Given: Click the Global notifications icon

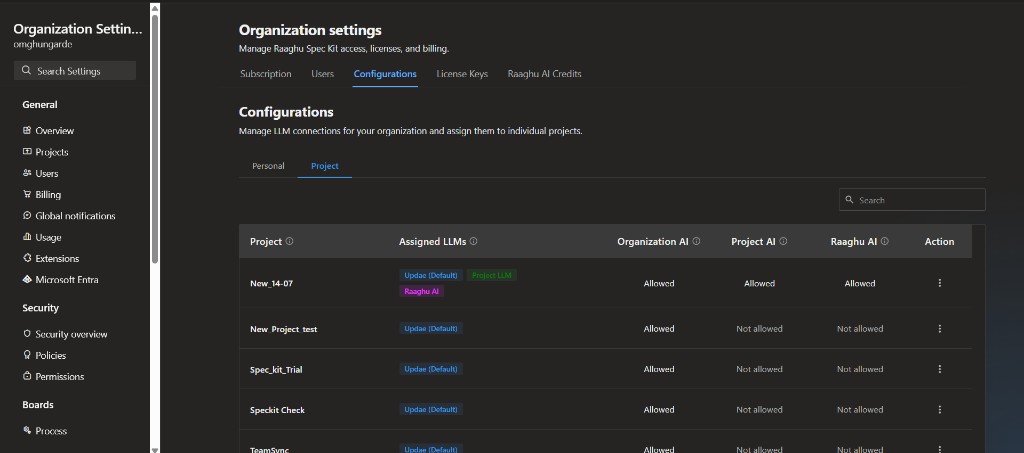Looking at the screenshot, I should (x=27, y=215).
